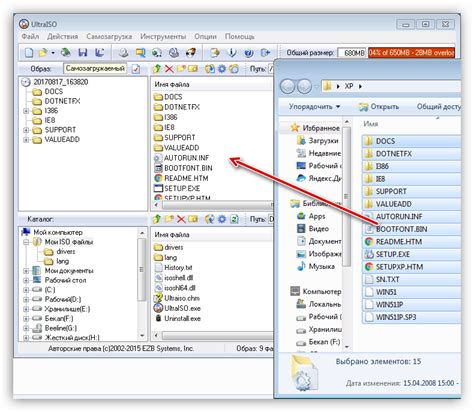Click the Burn CD/DVD image icon

(190, 53)
